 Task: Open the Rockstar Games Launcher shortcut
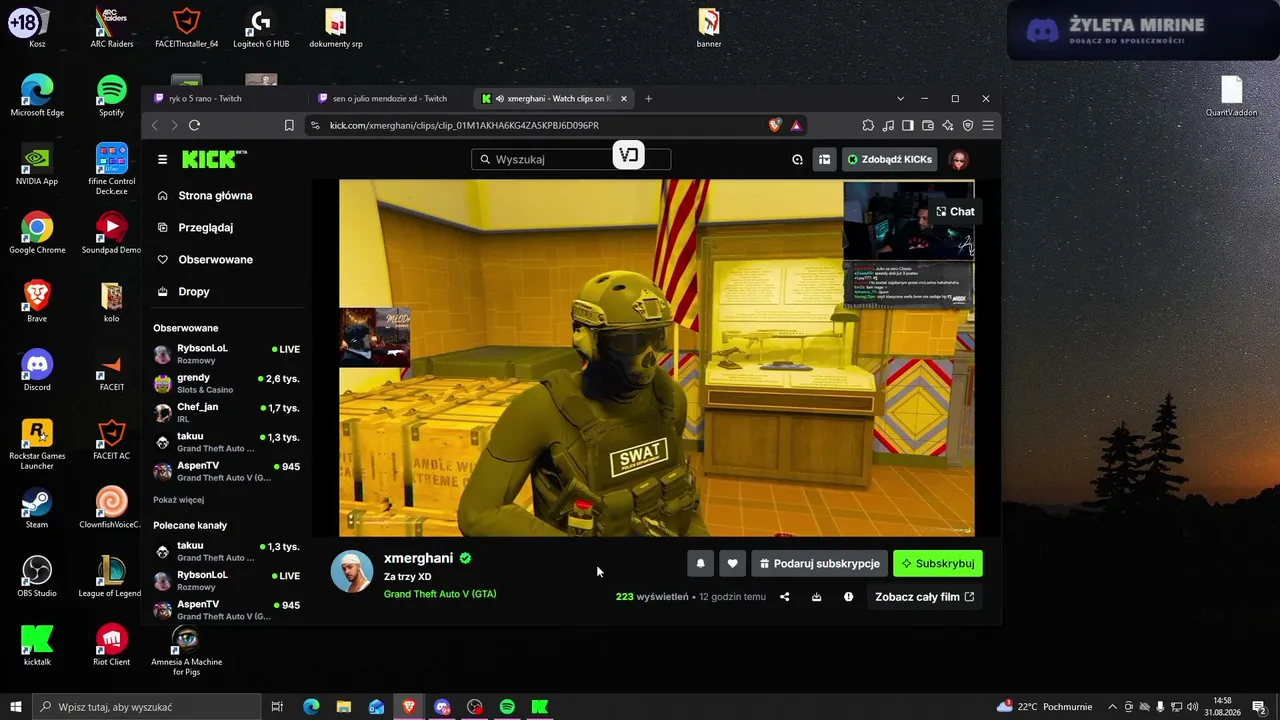pyautogui.click(x=37, y=443)
